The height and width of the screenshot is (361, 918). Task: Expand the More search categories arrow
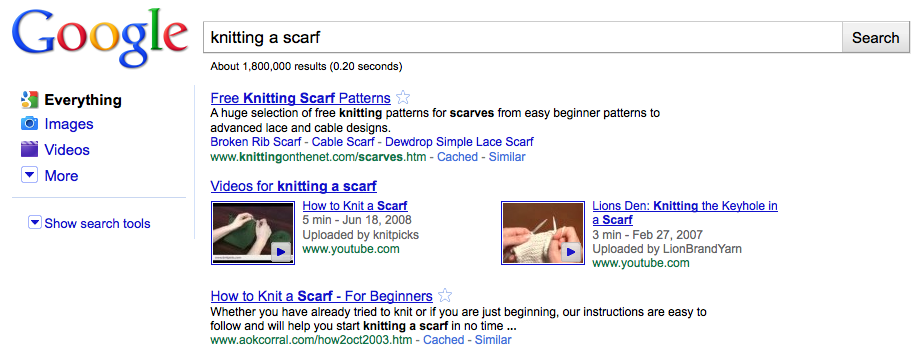29,176
